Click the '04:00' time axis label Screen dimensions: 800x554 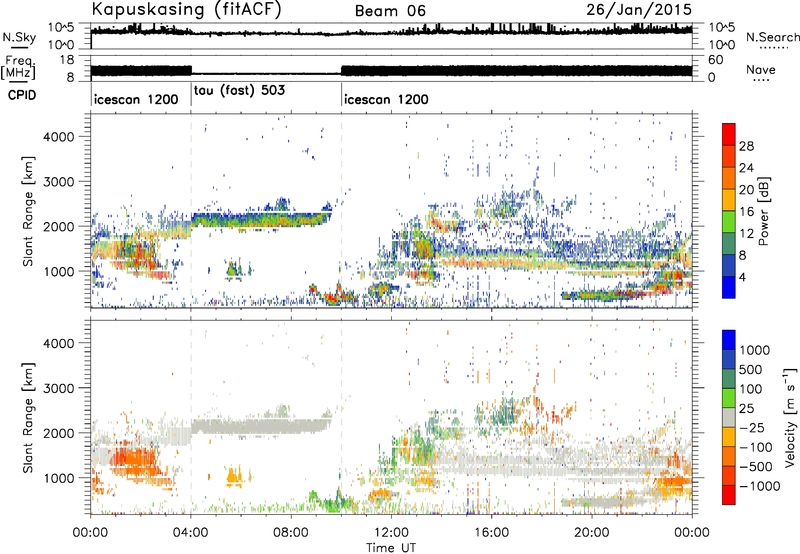(190, 533)
